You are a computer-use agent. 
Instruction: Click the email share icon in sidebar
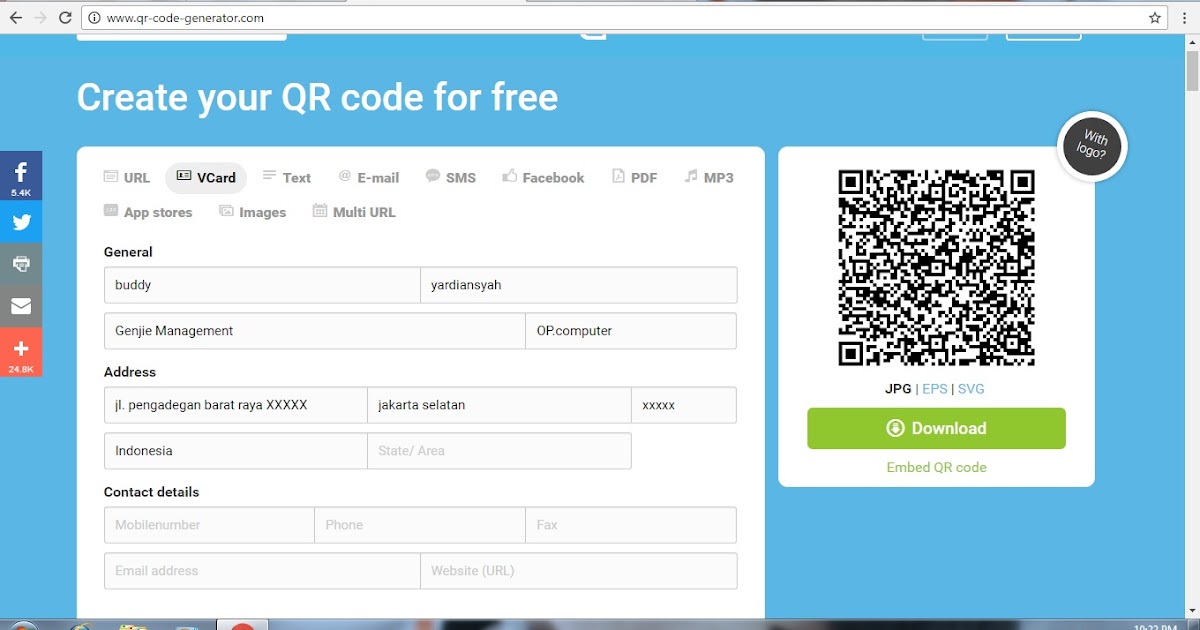coord(21,306)
